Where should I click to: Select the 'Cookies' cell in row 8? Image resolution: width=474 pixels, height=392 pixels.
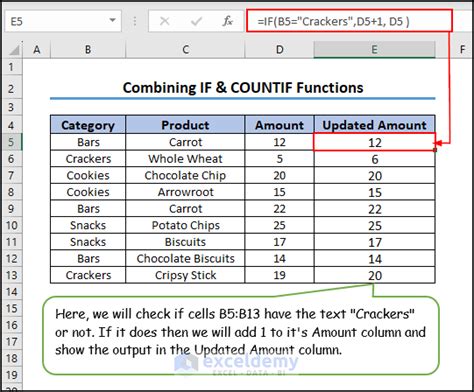[88, 192]
